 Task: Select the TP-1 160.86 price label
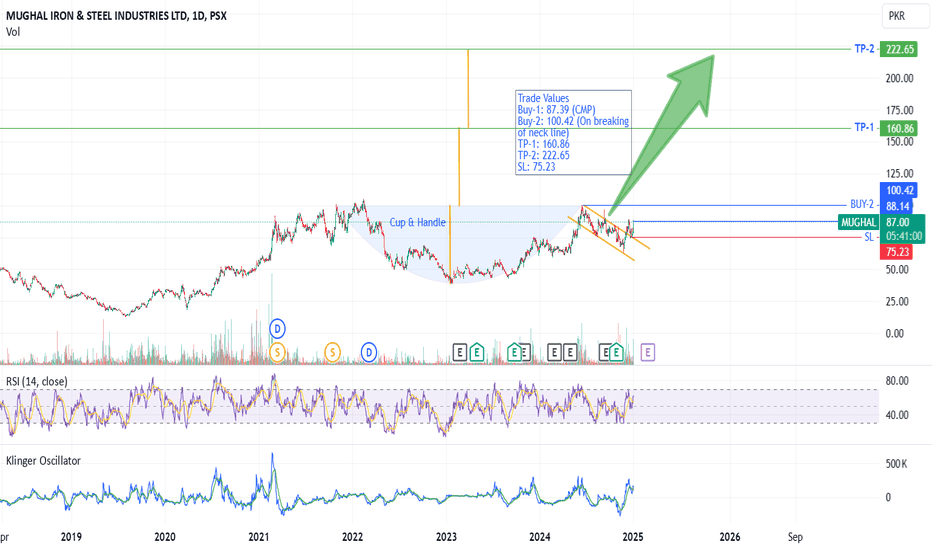900,128
